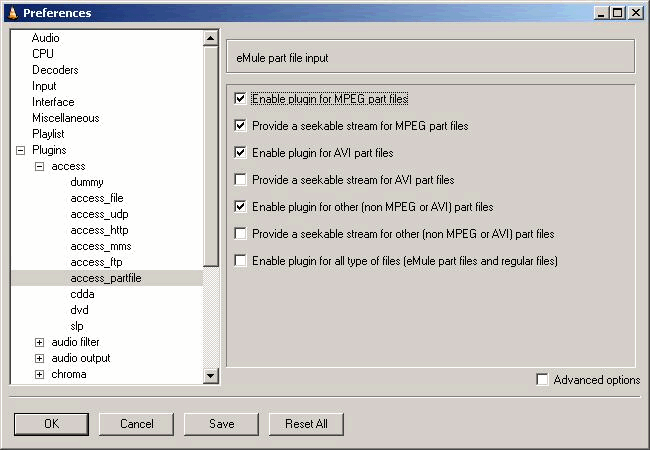Select access_partfile in the tree
Screen dimensions: 650x450
coord(106,278)
